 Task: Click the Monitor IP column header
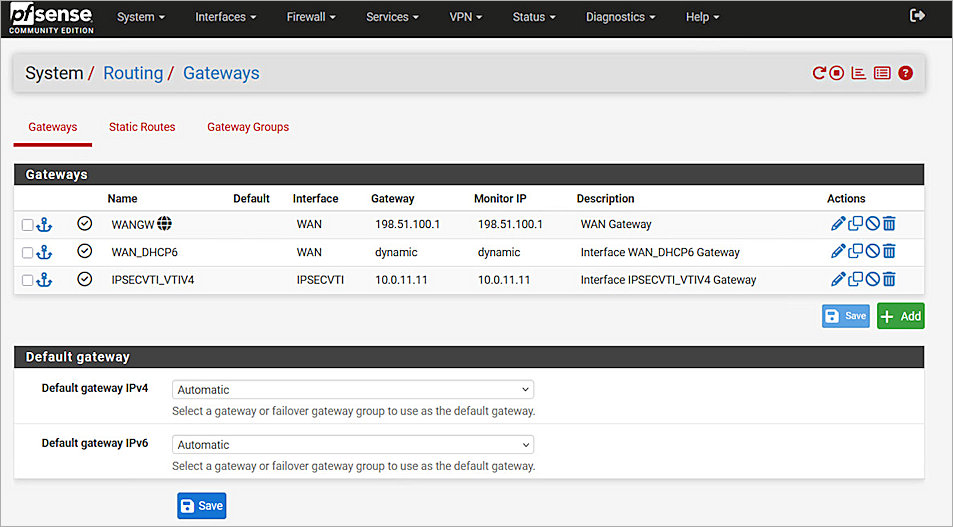click(500, 199)
